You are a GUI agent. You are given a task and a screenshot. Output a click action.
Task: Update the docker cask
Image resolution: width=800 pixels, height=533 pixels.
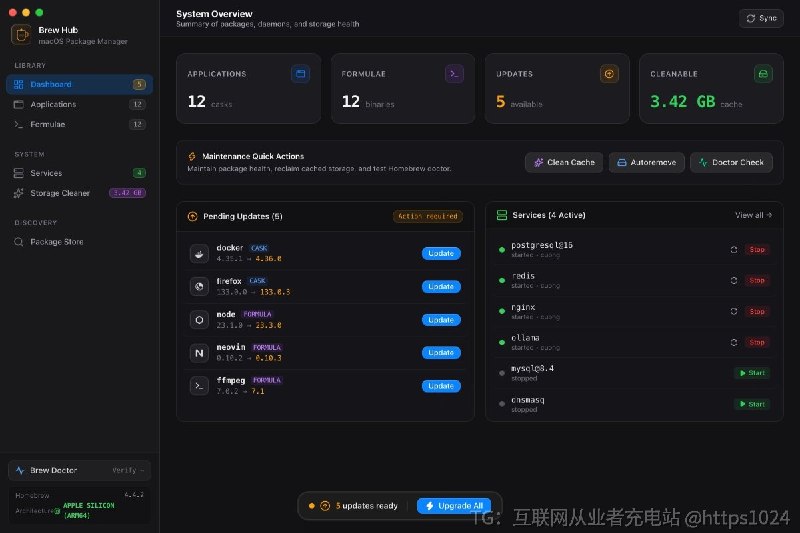[441, 253]
